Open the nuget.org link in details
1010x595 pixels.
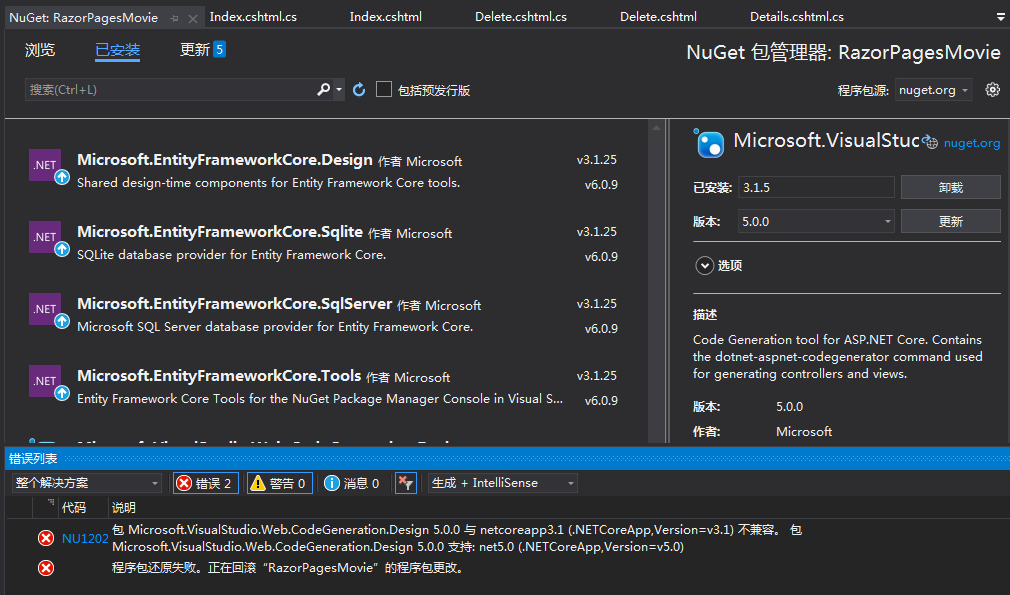[971, 143]
